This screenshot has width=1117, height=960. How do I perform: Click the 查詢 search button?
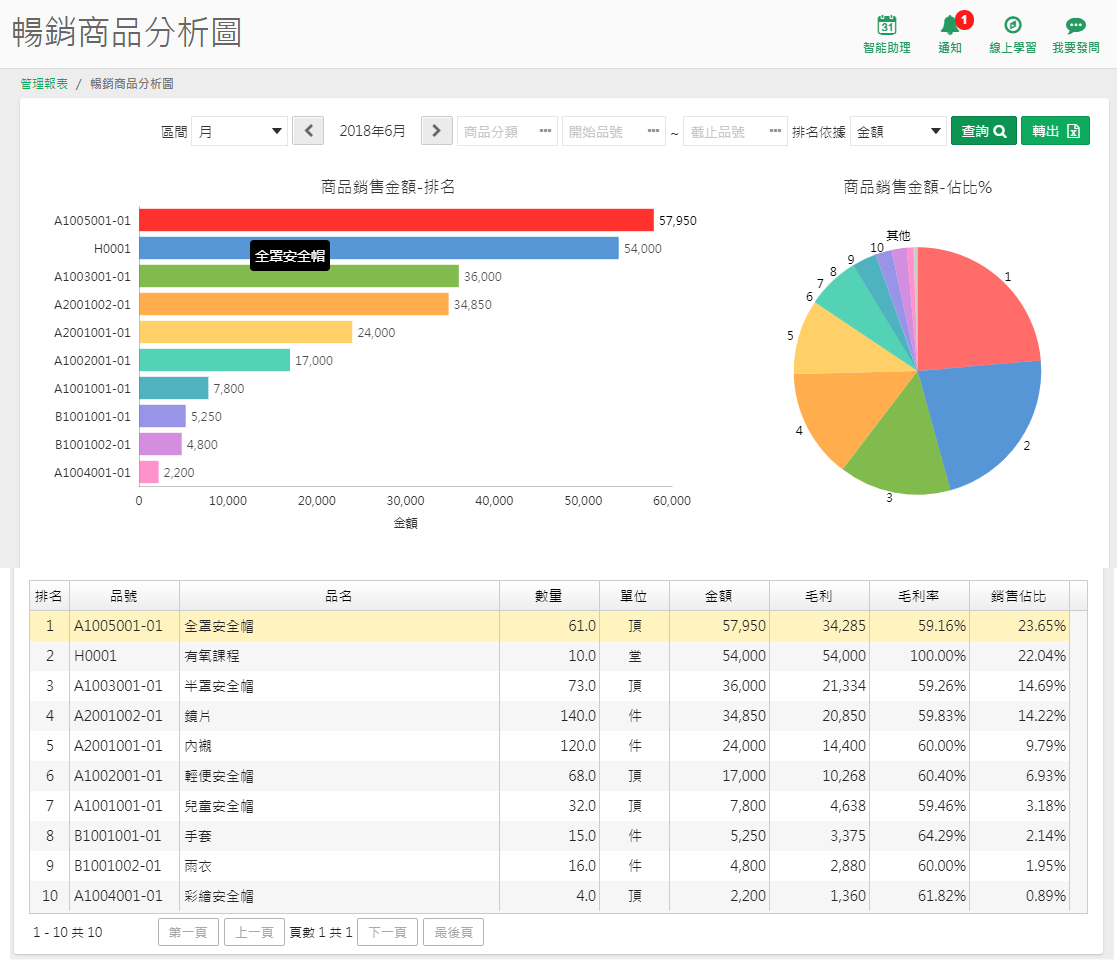(984, 131)
